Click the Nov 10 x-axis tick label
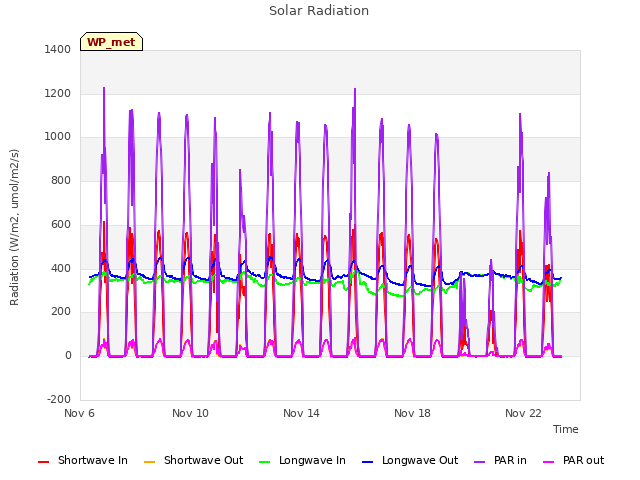This screenshot has height=480, width=640. pos(190,413)
